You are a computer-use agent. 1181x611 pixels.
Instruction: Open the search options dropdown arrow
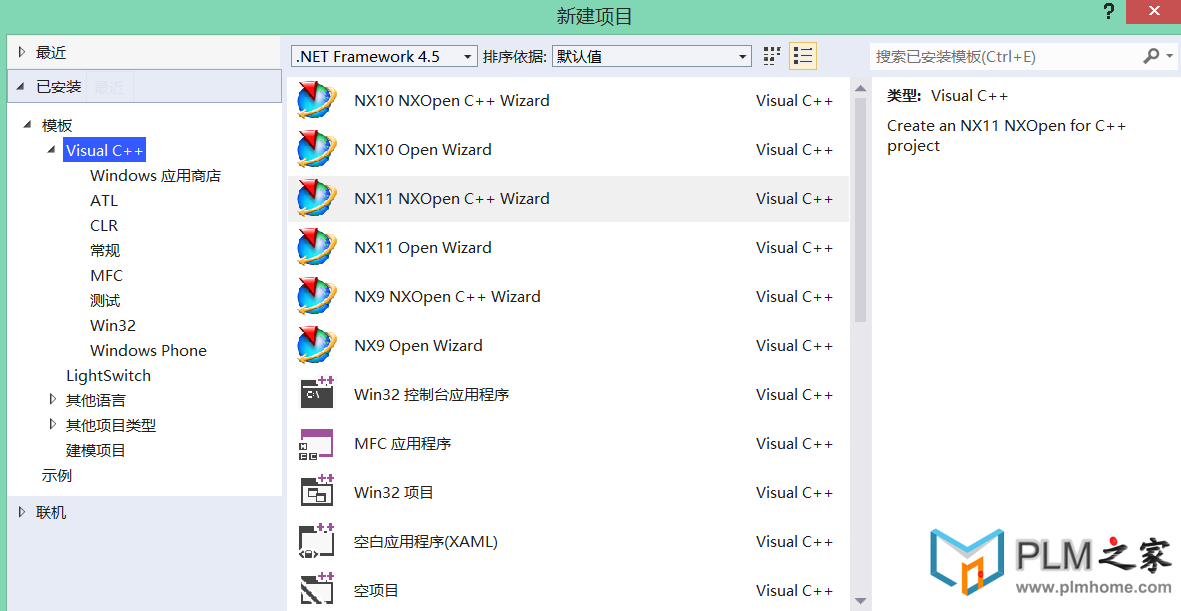[1169, 56]
